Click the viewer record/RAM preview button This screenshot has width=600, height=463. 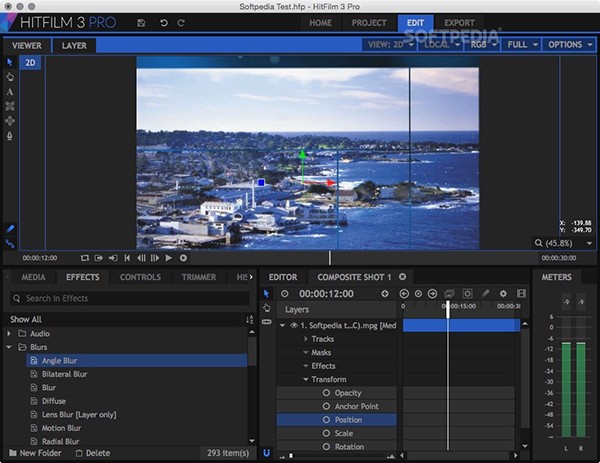pos(183,258)
